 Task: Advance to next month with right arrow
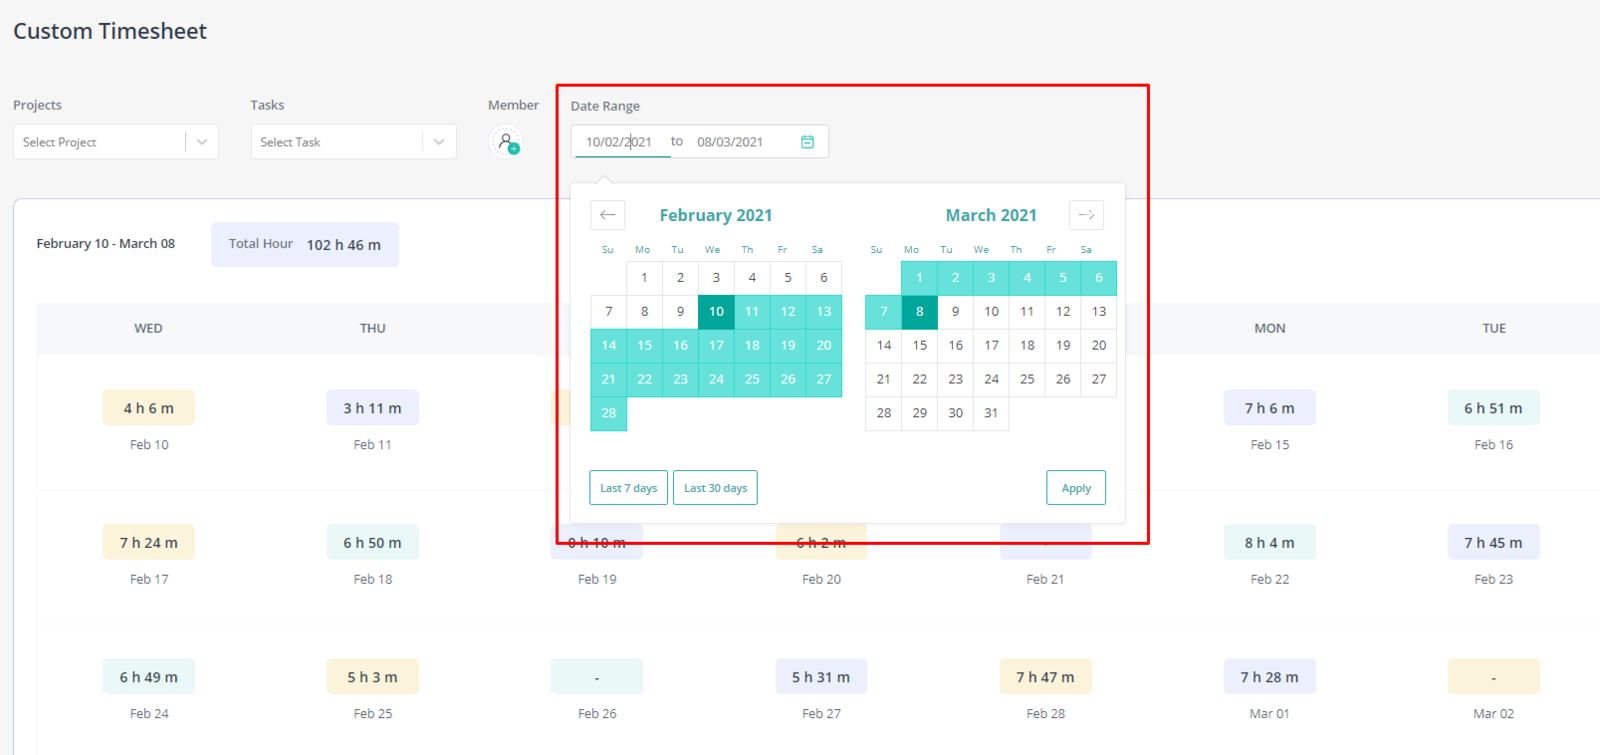[1086, 215]
